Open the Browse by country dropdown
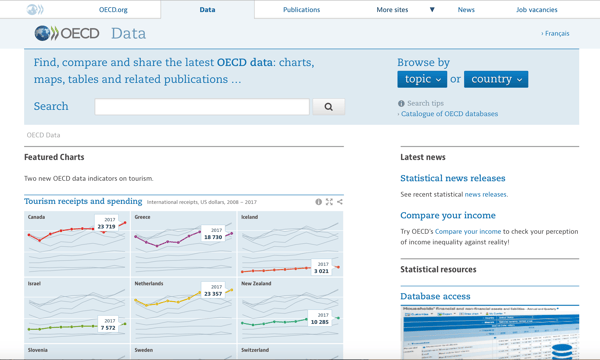 [x=496, y=79]
